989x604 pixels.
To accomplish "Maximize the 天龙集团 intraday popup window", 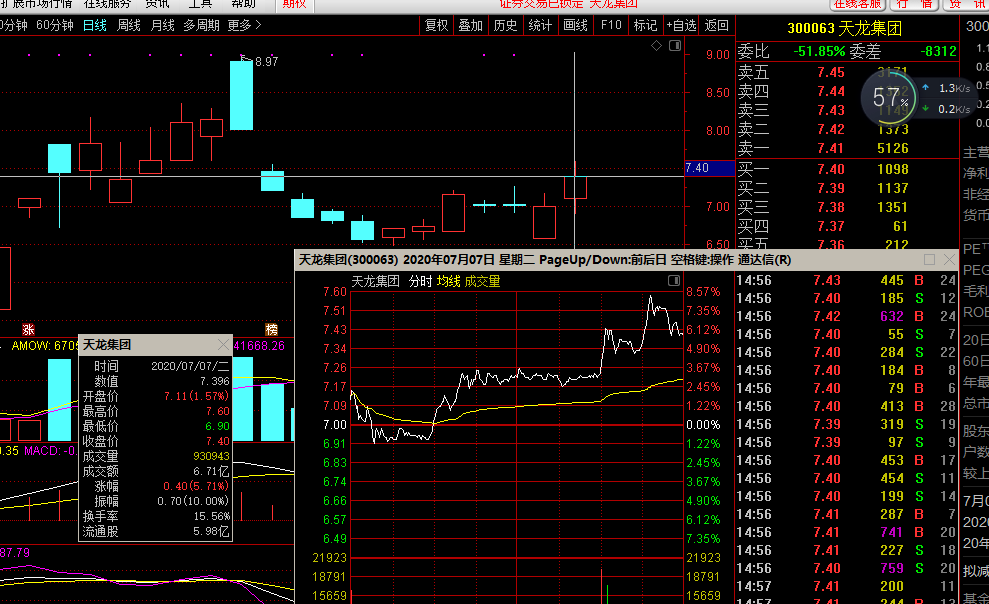I will 929,260.
